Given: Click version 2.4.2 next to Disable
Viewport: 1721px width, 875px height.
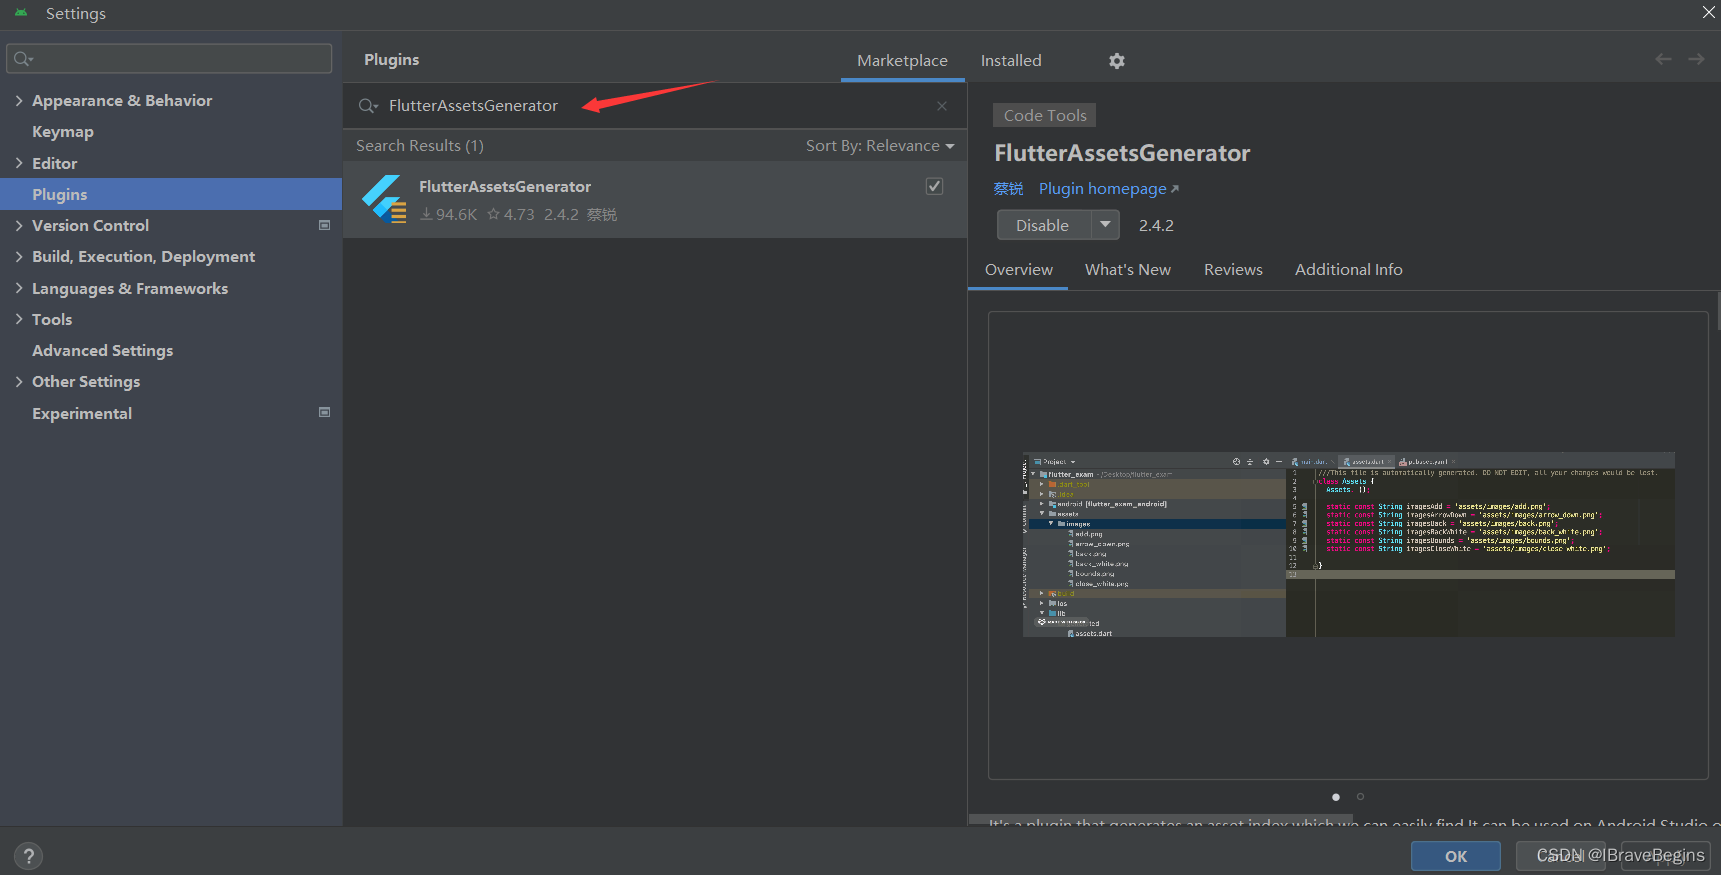Looking at the screenshot, I should coord(1156,226).
